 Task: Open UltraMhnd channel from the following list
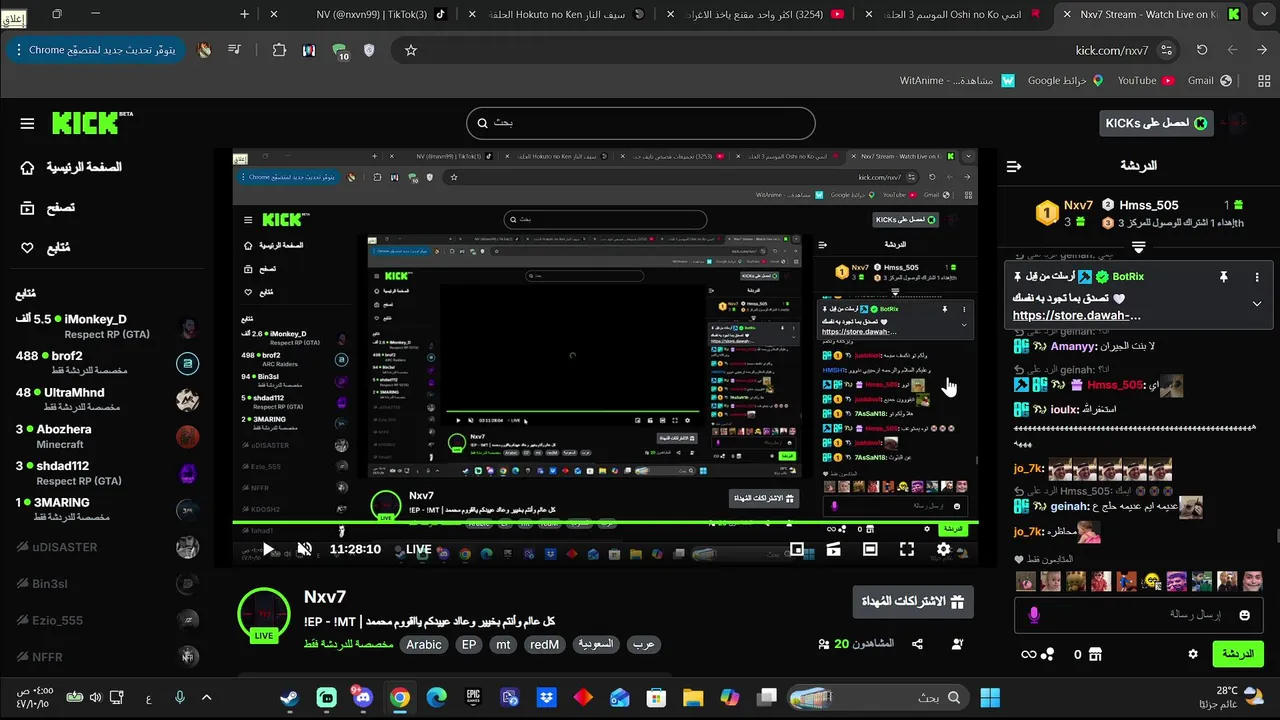[107, 400]
